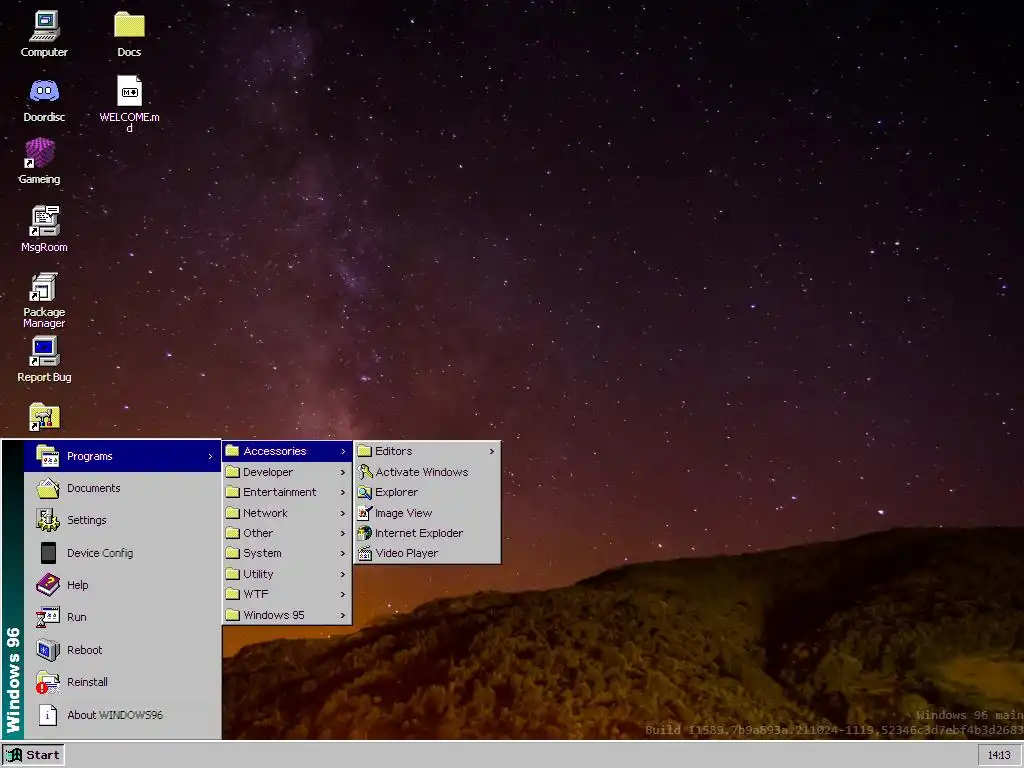Choose Run label in Start menu
Screen dimensions: 1024x768
pyautogui.click(x=76, y=616)
